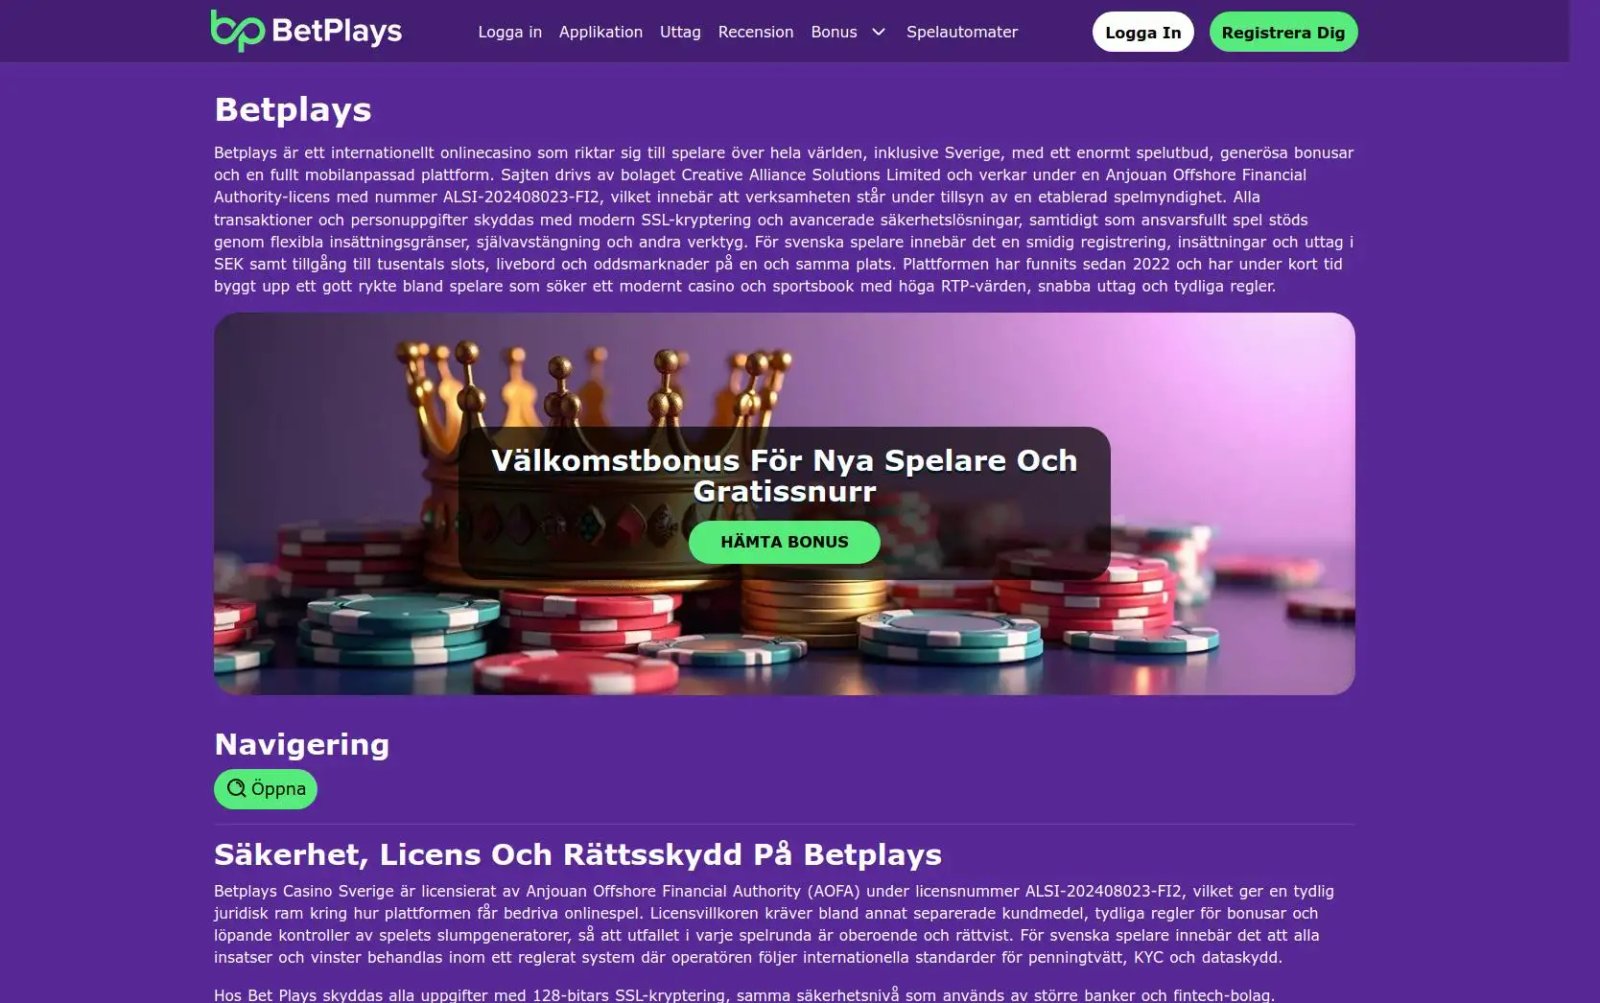Click the Säkerhet, Licens Och Rättsskydd heading

tap(578, 854)
